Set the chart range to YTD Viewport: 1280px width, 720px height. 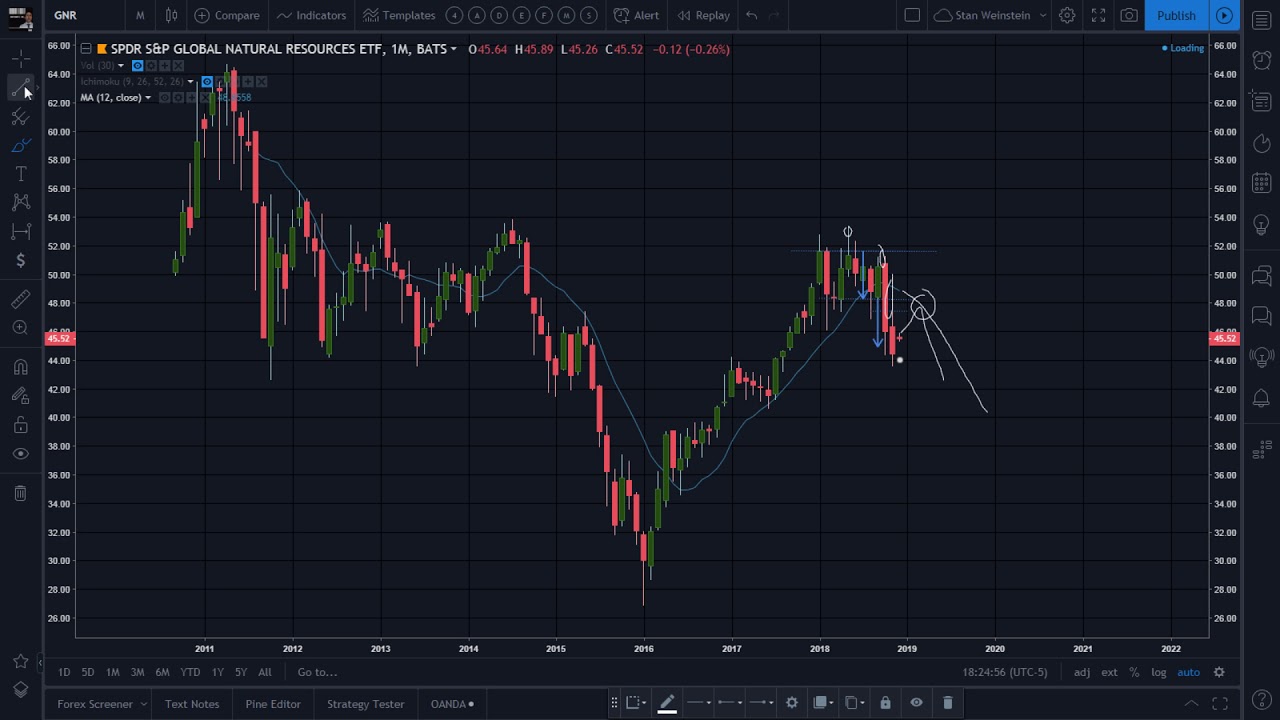point(190,672)
